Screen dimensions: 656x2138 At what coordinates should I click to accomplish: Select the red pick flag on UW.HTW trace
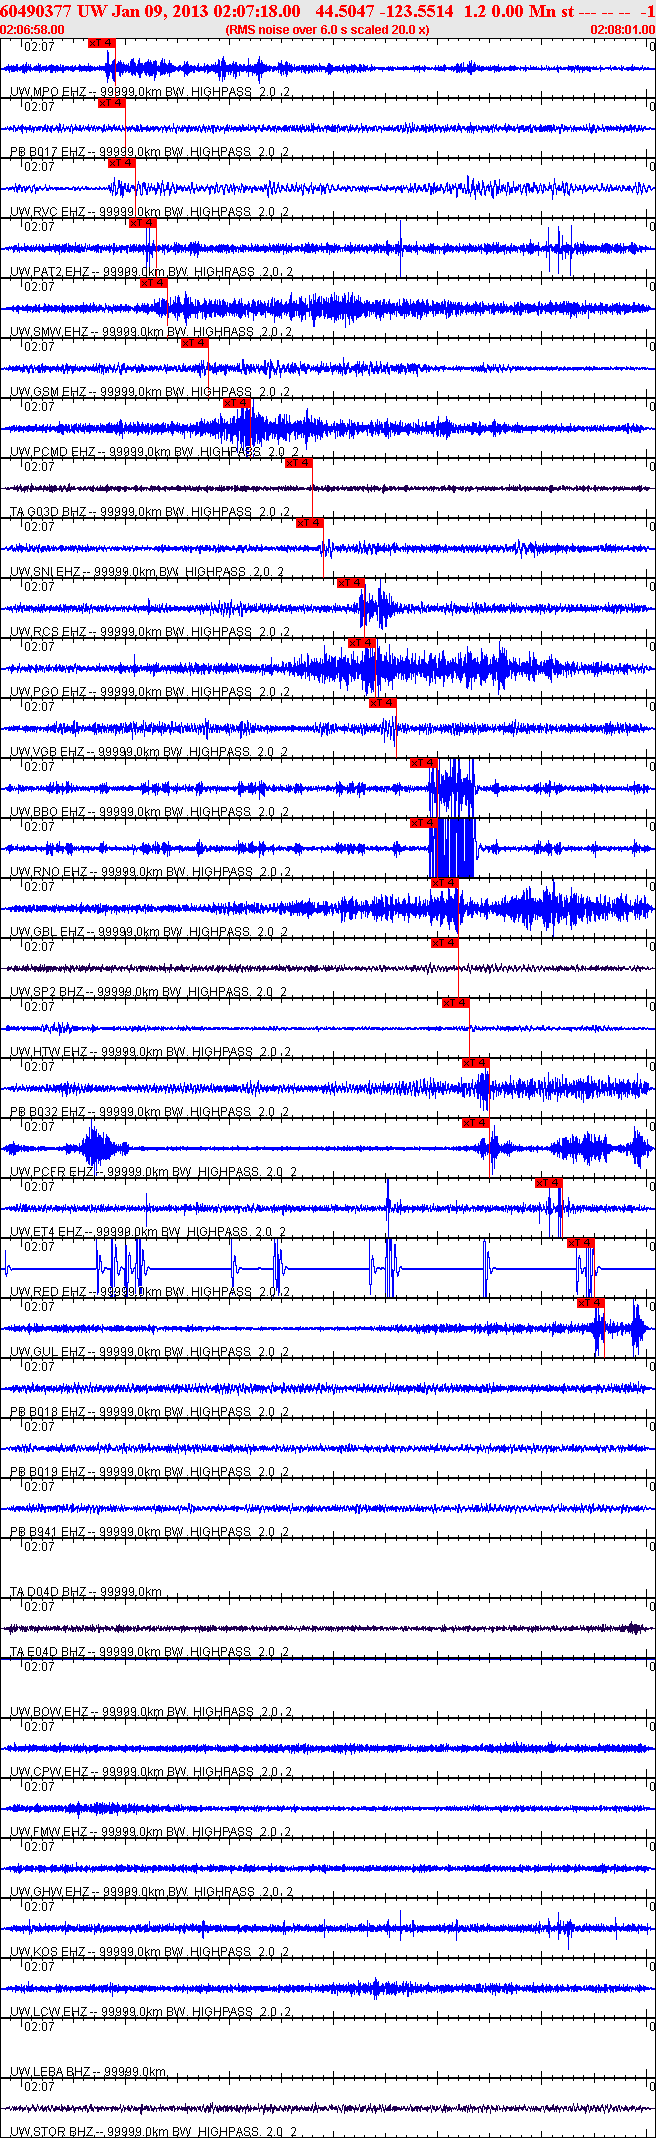(x=455, y=1003)
